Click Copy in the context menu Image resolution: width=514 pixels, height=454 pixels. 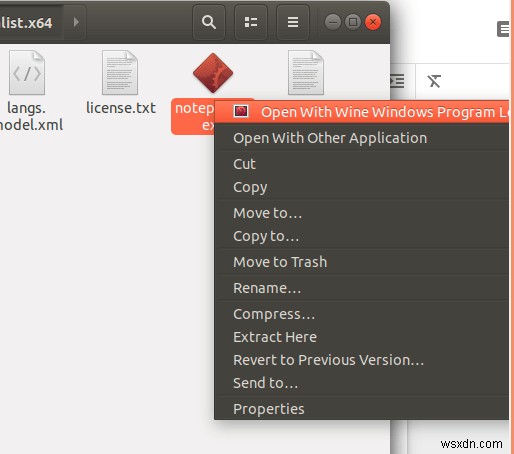tap(362, 187)
